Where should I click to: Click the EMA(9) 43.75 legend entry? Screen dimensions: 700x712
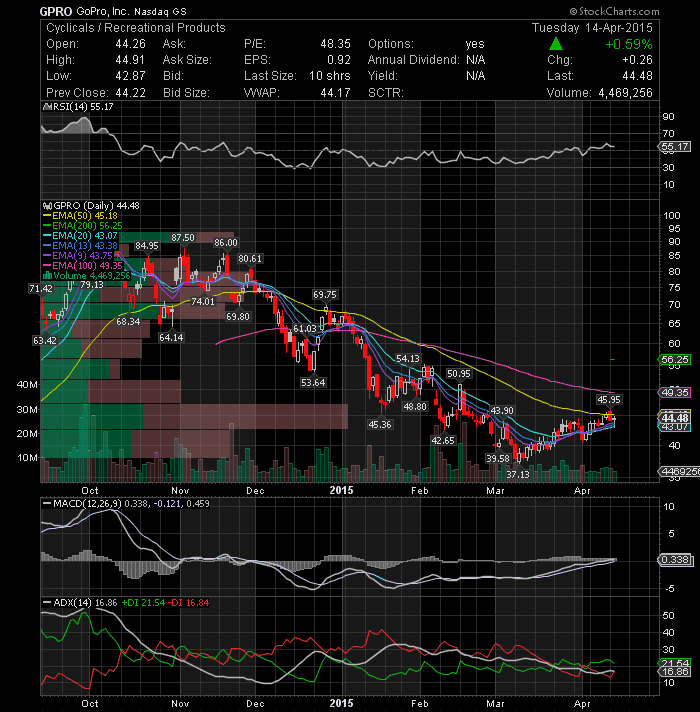(x=80, y=256)
